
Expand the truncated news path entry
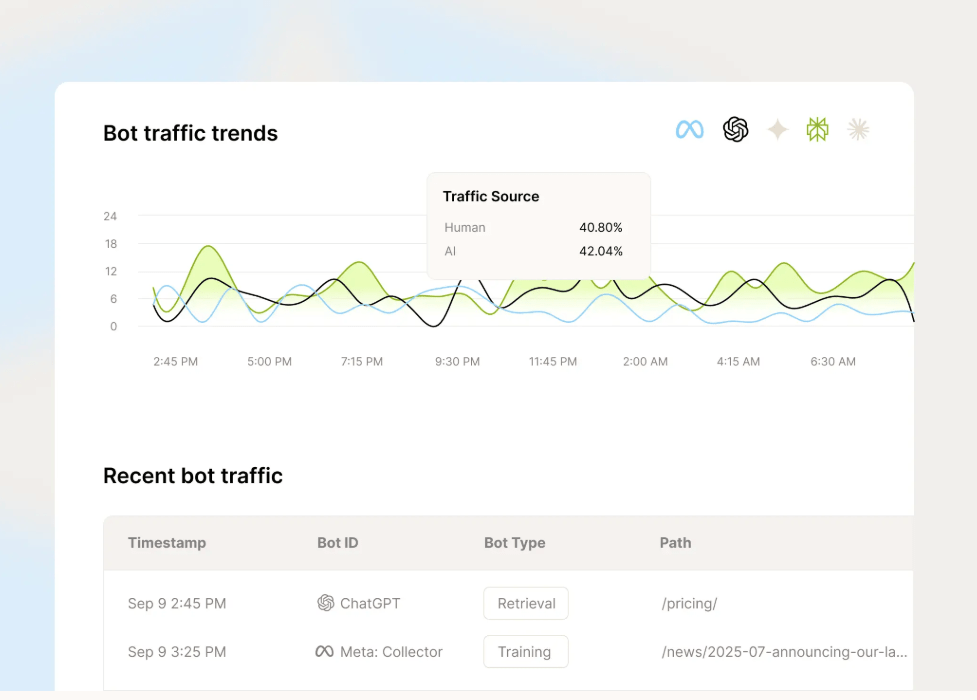(783, 651)
